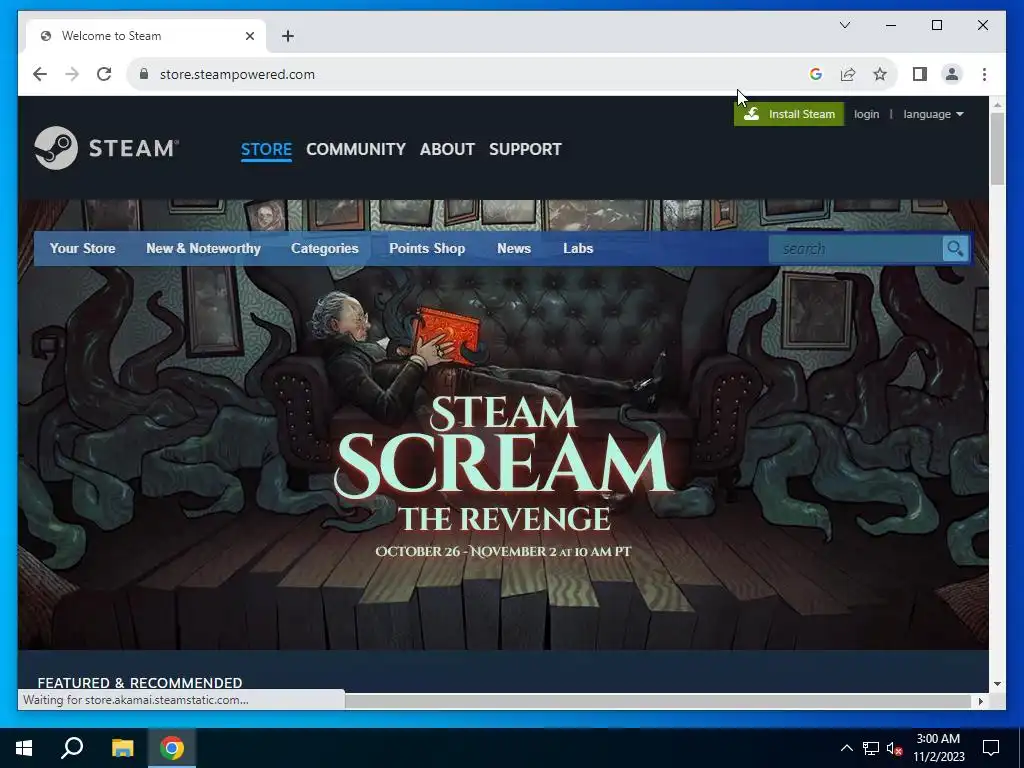Open the Categories tab
The width and height of the screenshot is (1024, 768).
[325, 249]
